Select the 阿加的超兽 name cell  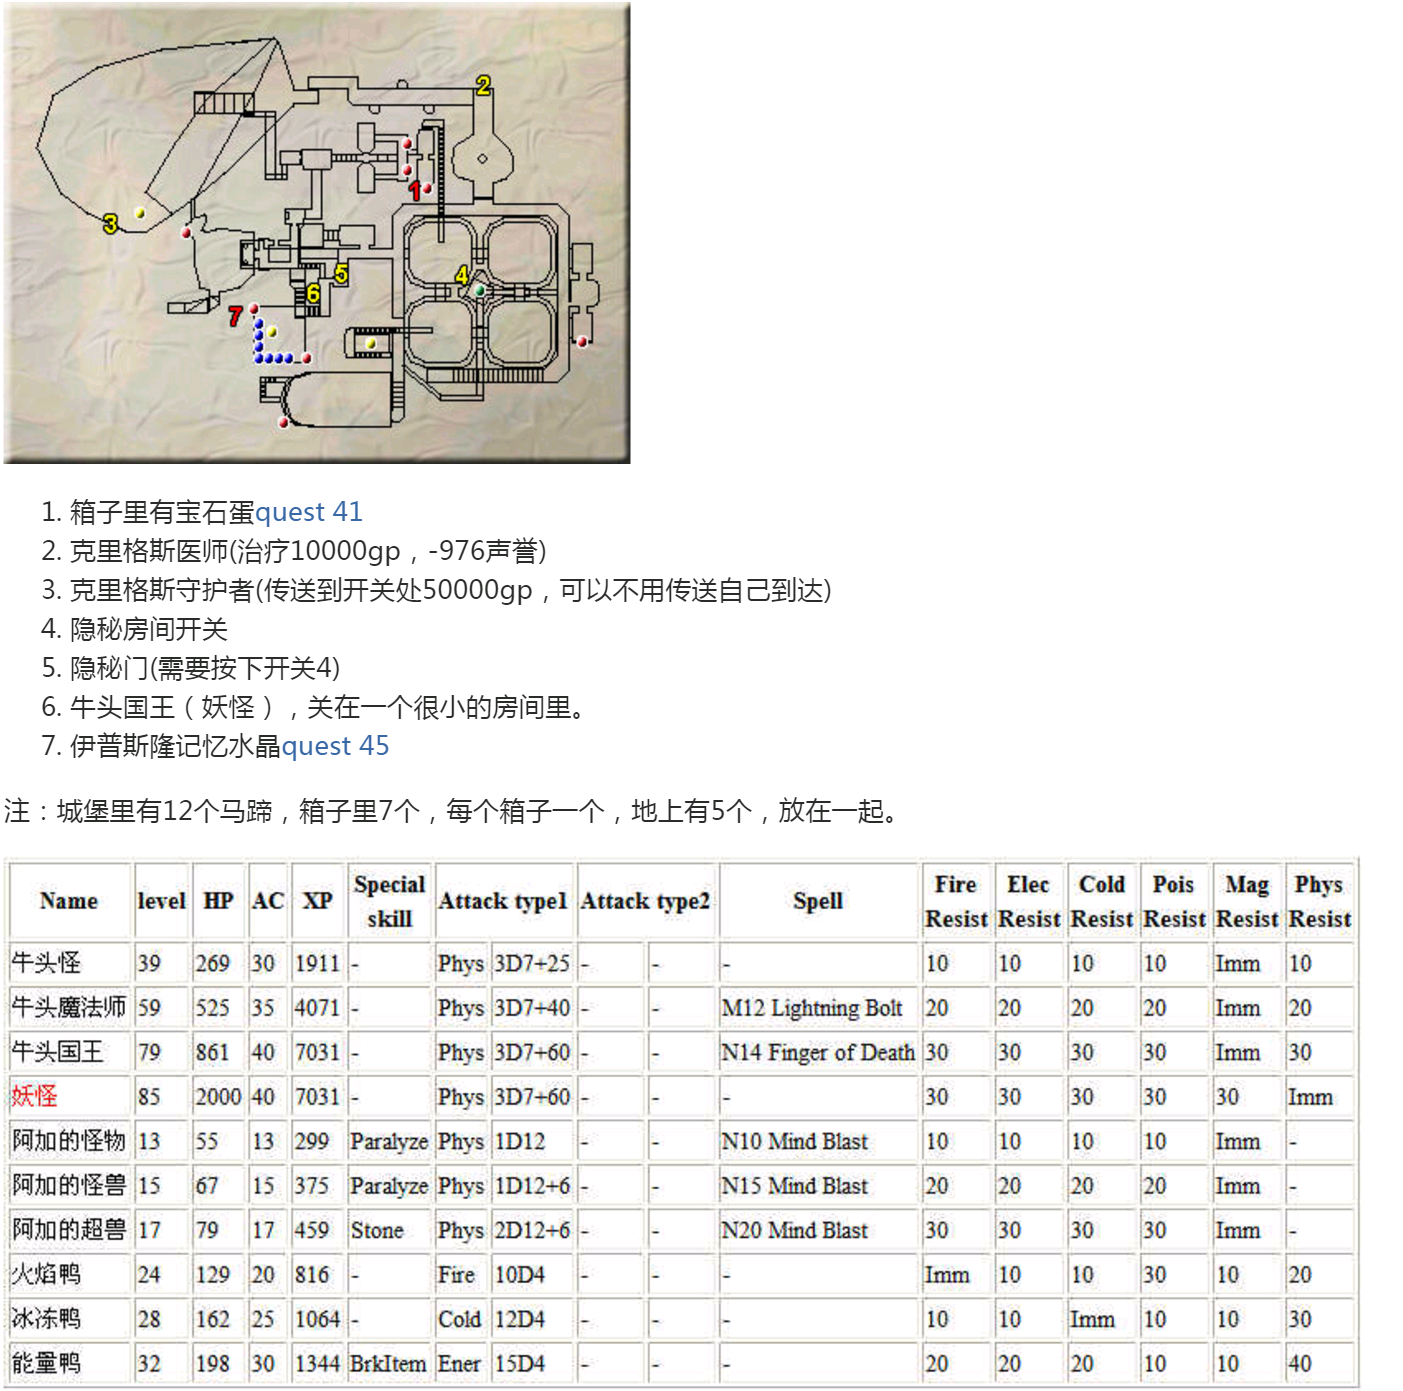tap(69, 1230)
